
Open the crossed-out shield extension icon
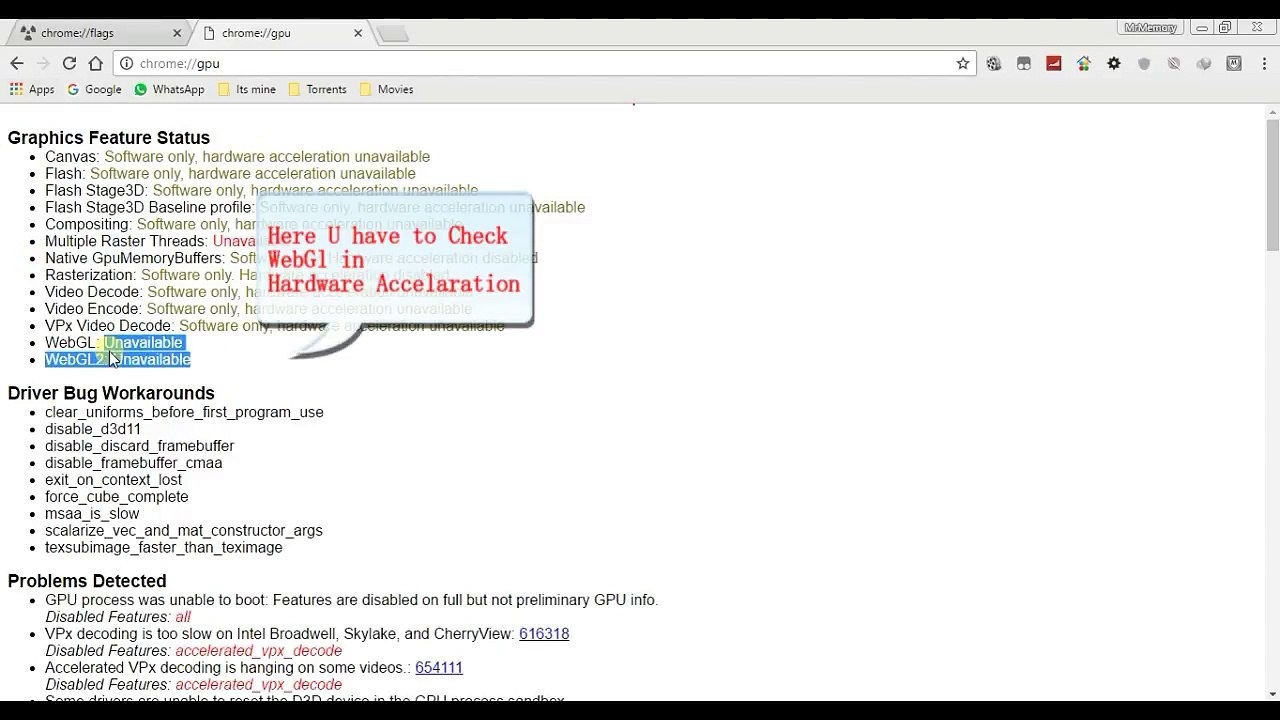click(x=1173, y=63)
